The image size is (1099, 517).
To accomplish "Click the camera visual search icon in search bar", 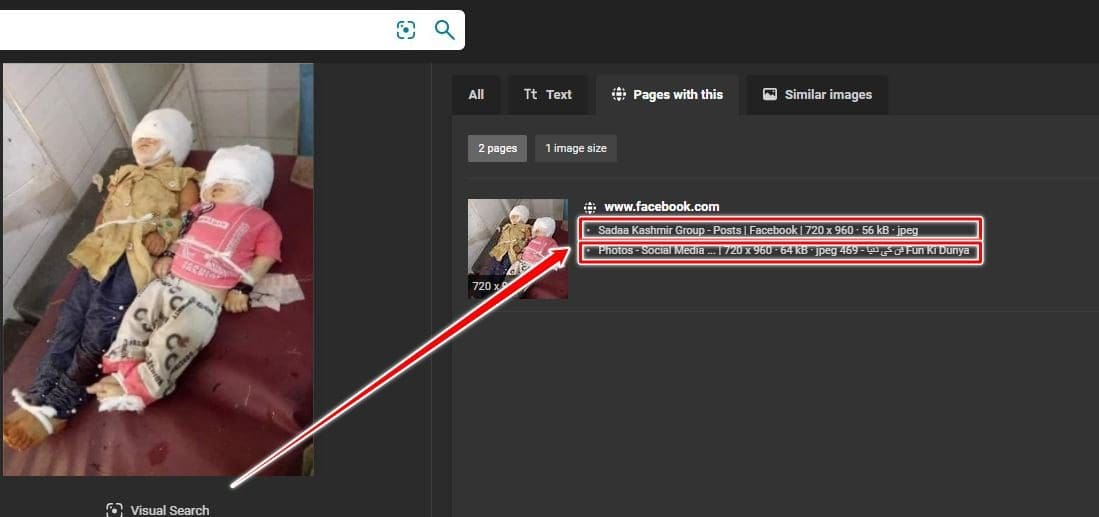I will (405, 30).
